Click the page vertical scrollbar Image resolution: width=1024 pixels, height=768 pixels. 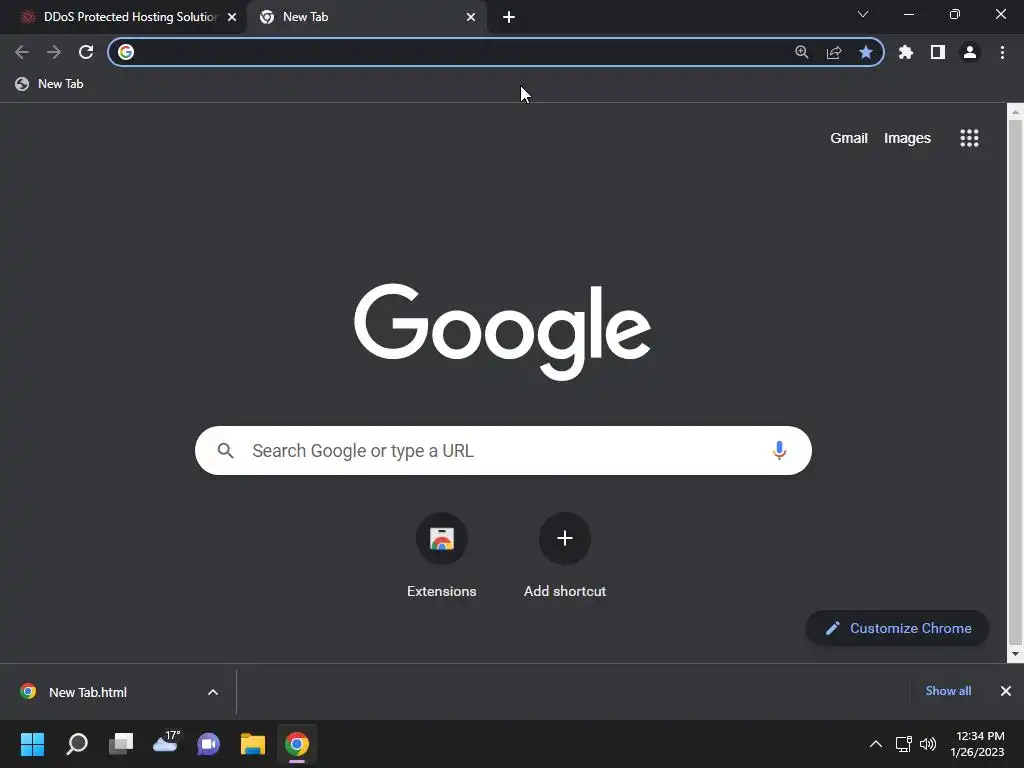1015,383
